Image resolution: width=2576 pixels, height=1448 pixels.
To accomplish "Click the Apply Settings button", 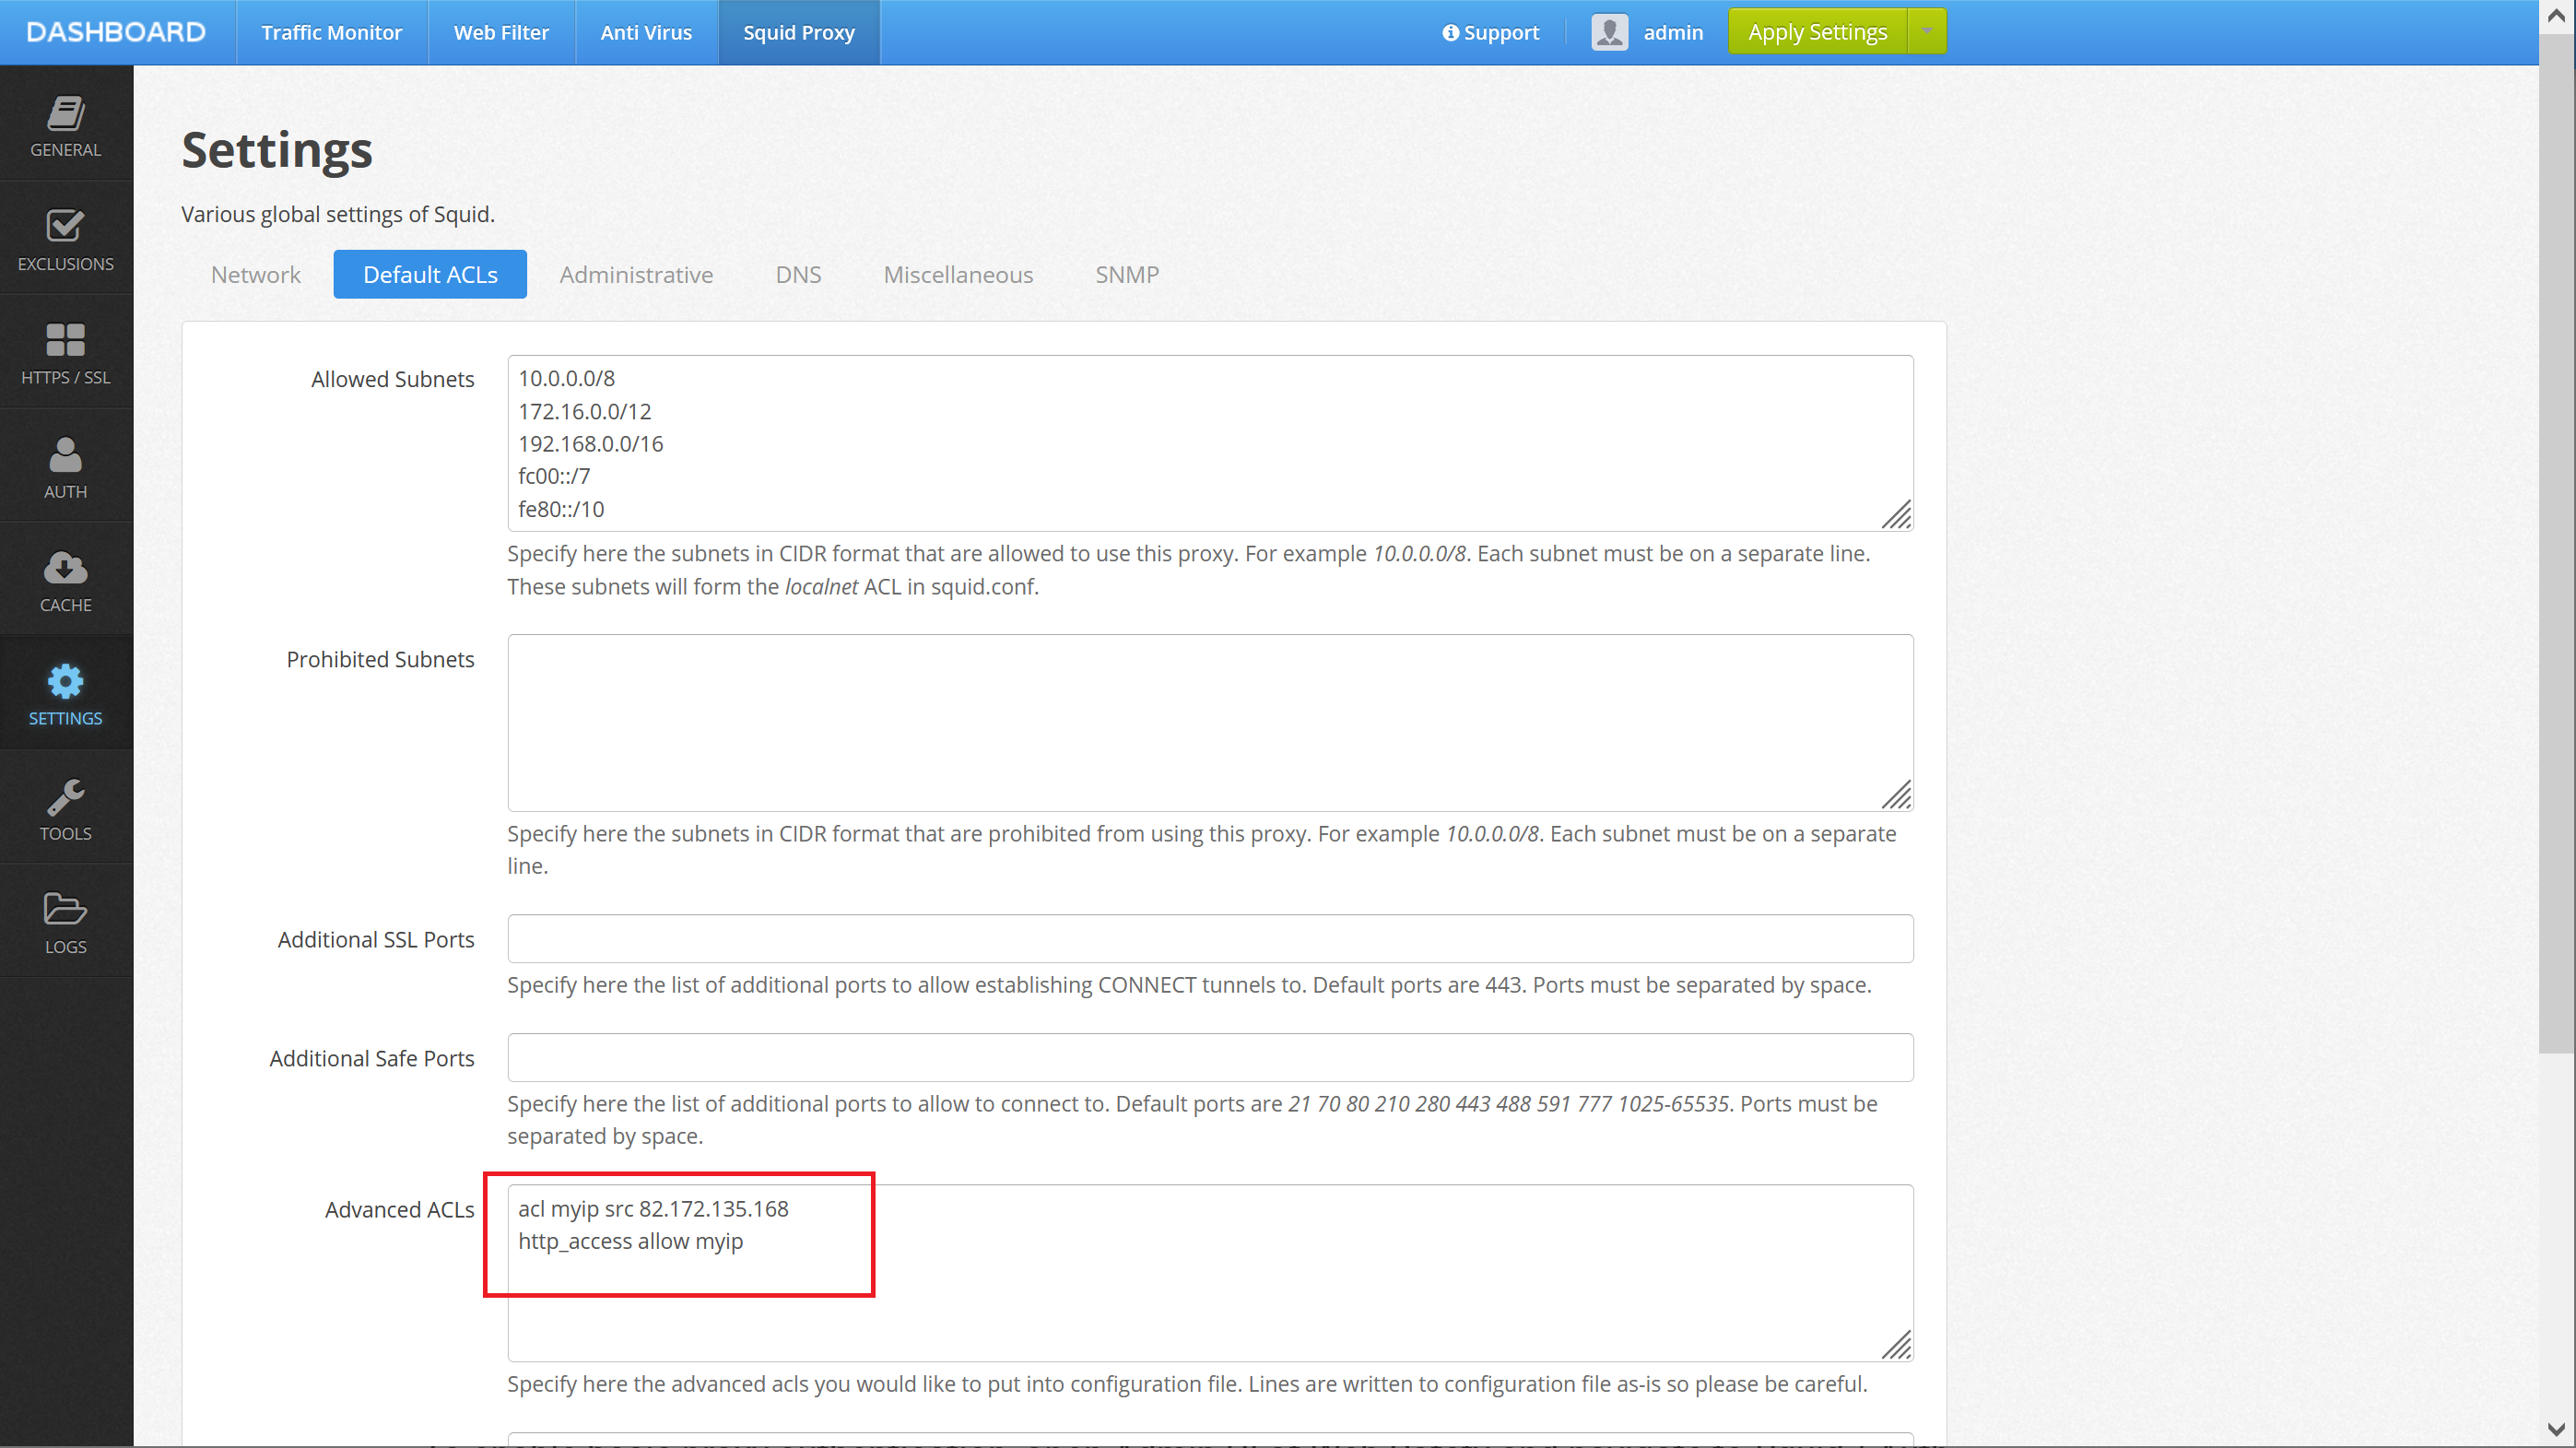I will (1817, 31).
